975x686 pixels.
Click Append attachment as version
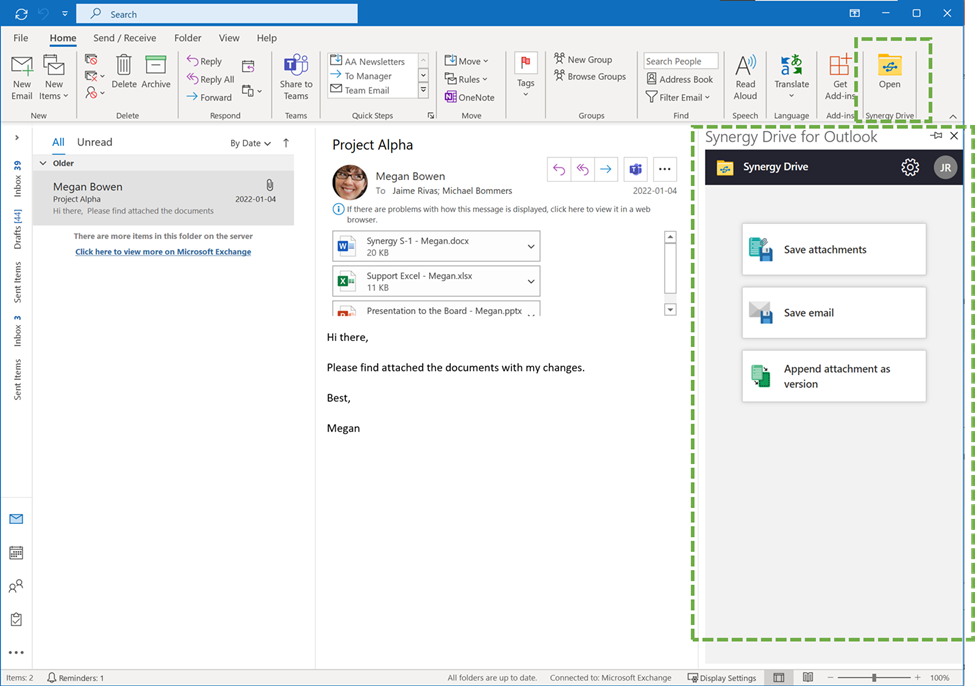(x=834, y=376)
